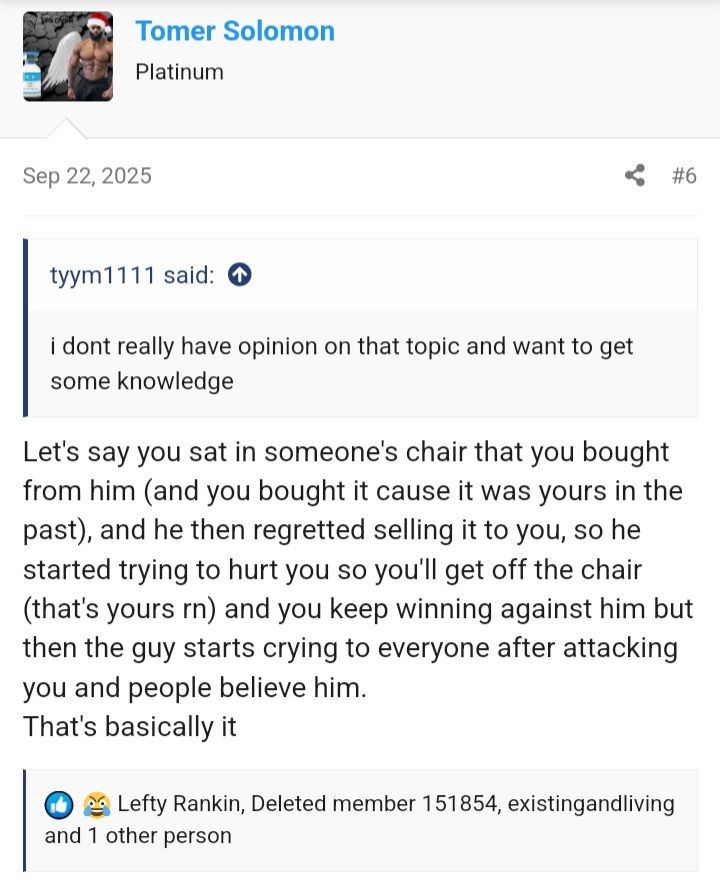Click the Platinum user title
This screenshot has height=881, width=720.
[x=179, y=72]
